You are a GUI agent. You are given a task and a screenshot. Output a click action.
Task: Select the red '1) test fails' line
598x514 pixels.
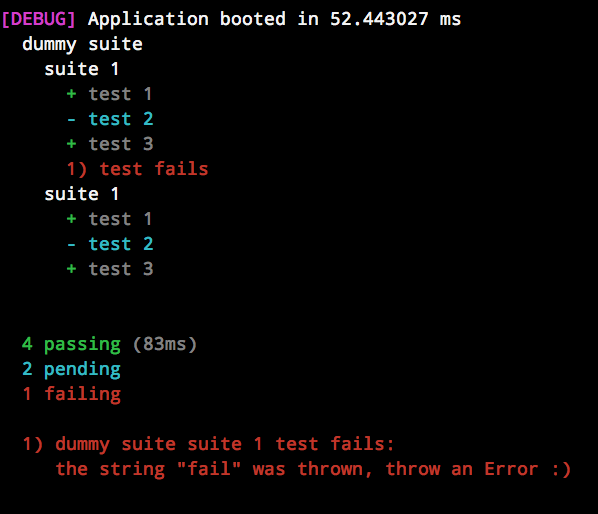137,169
